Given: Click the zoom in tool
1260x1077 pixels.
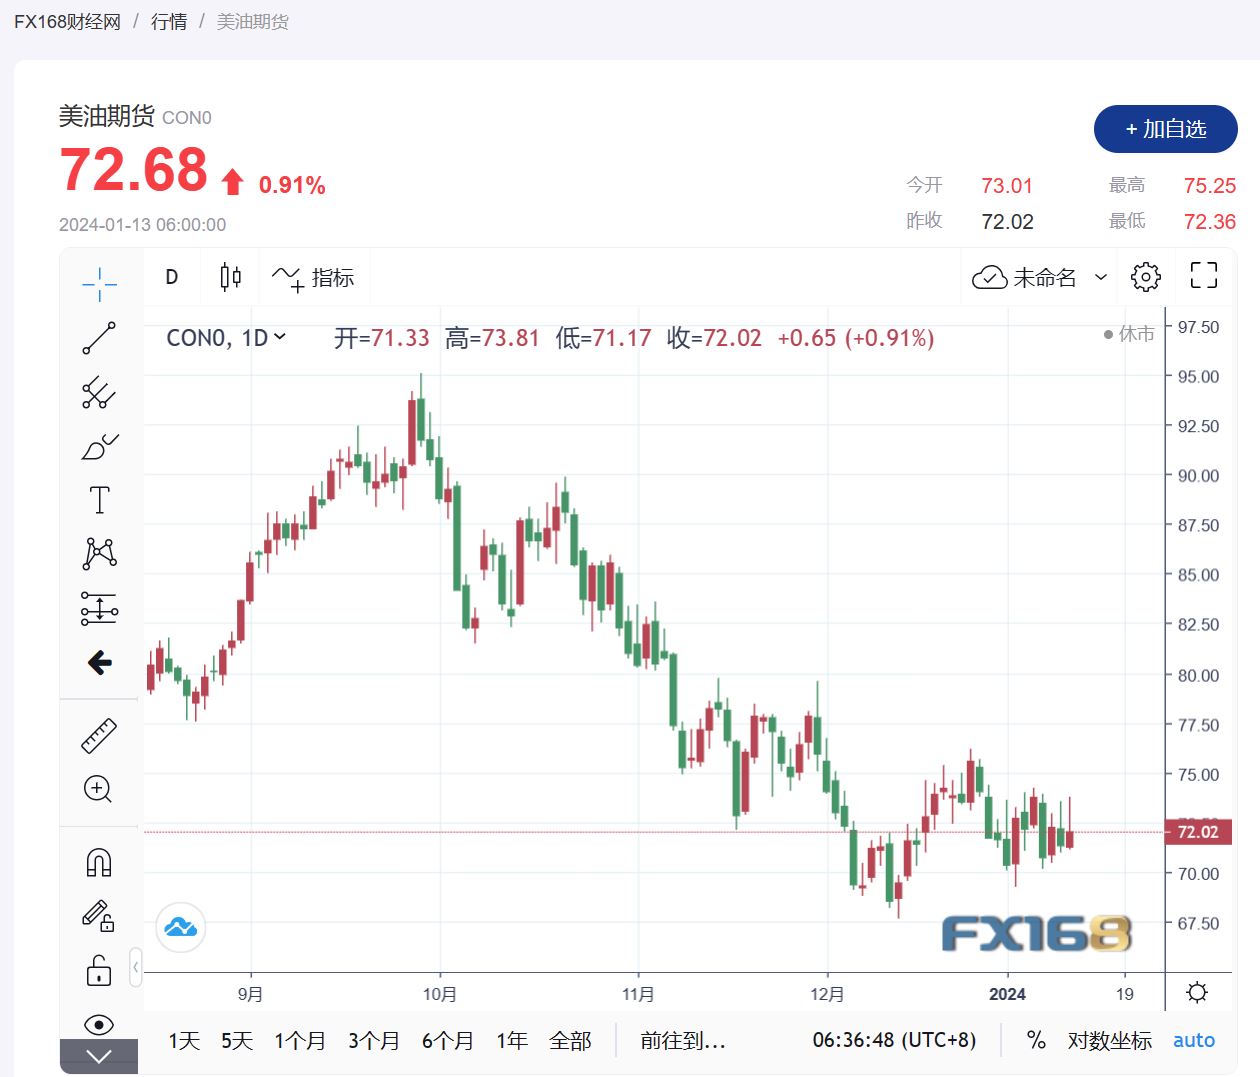Looking at the screenshot, I should 98,789.
